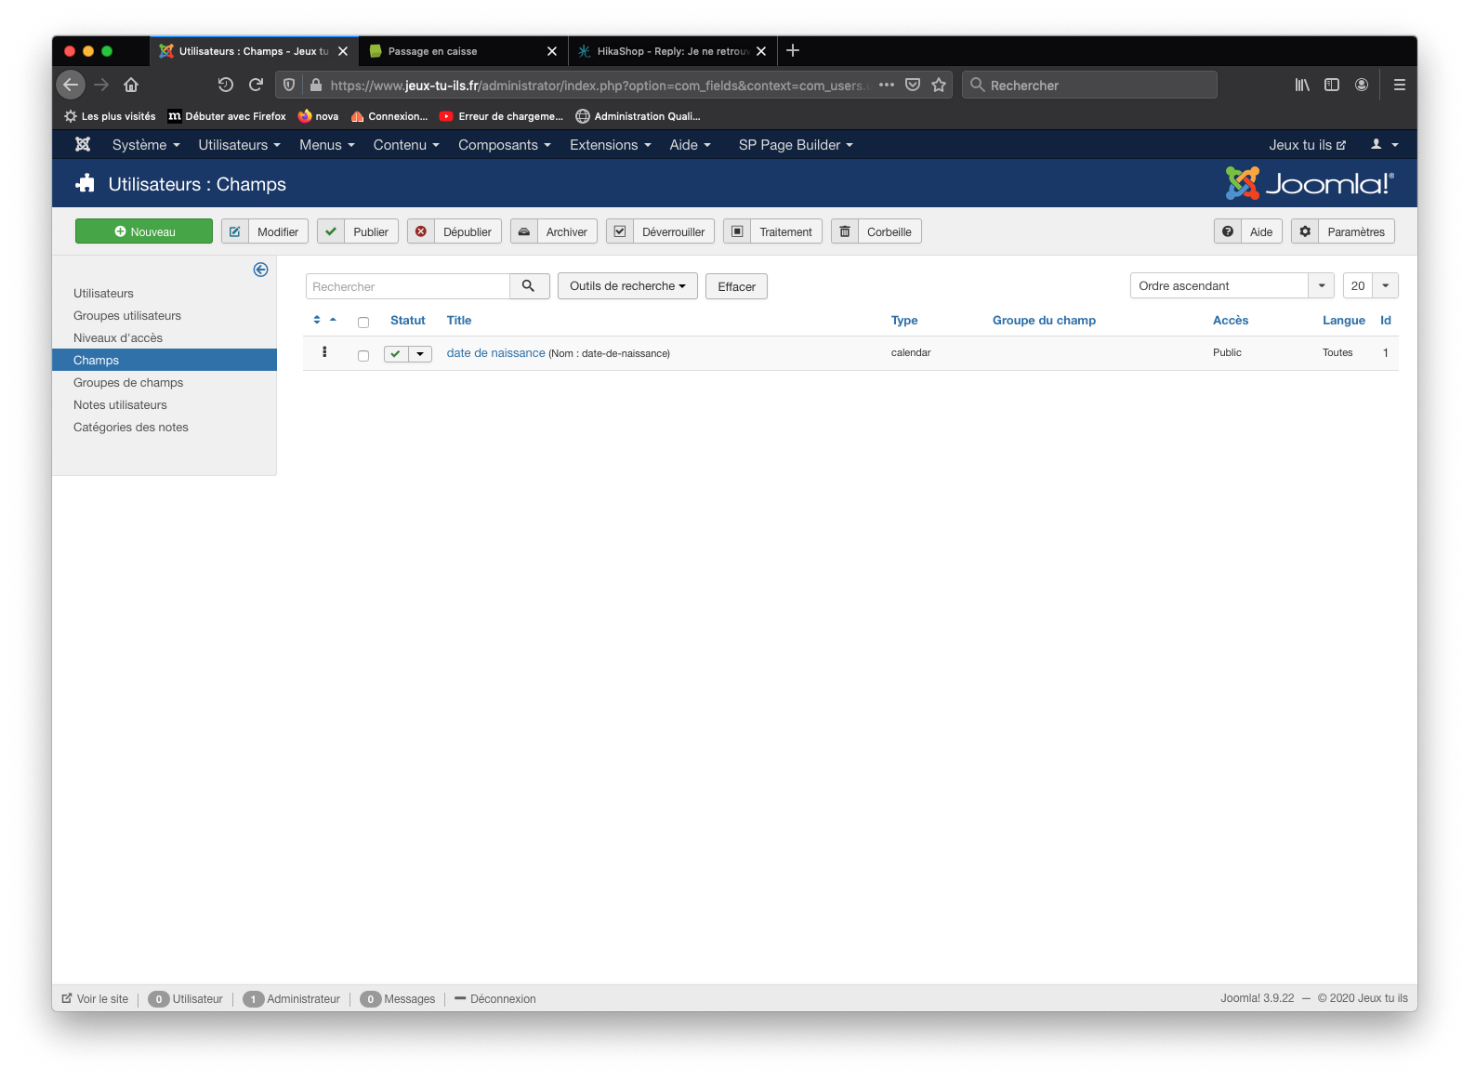The height and width of the screenshot is (1080, 1469).
Task: Click Voir le site in footer
Action: point(95,999)
